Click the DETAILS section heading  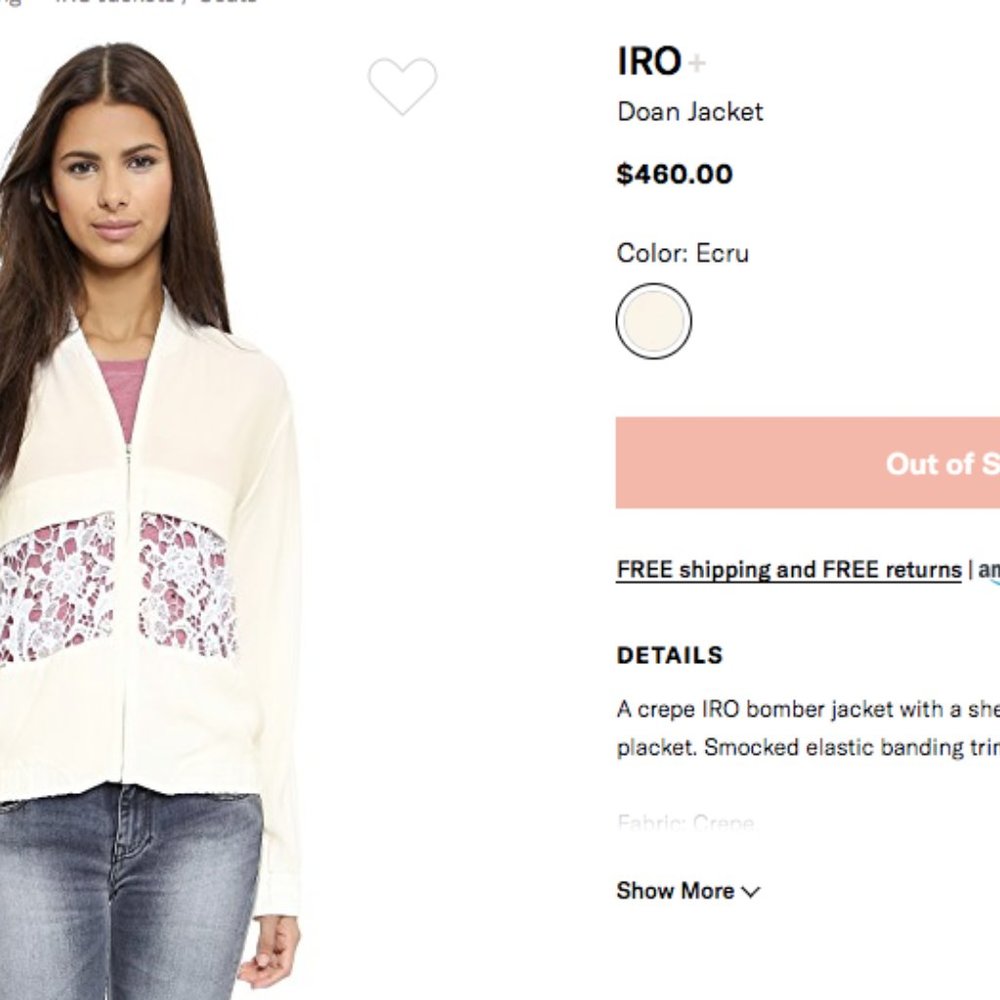click(668, 655)
